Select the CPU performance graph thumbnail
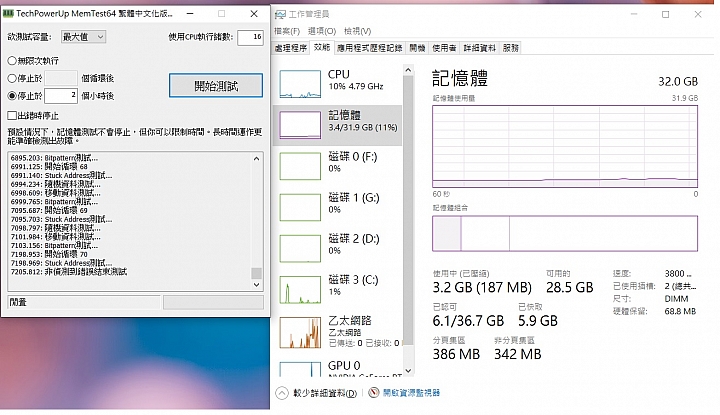 (x=300, y=84)
